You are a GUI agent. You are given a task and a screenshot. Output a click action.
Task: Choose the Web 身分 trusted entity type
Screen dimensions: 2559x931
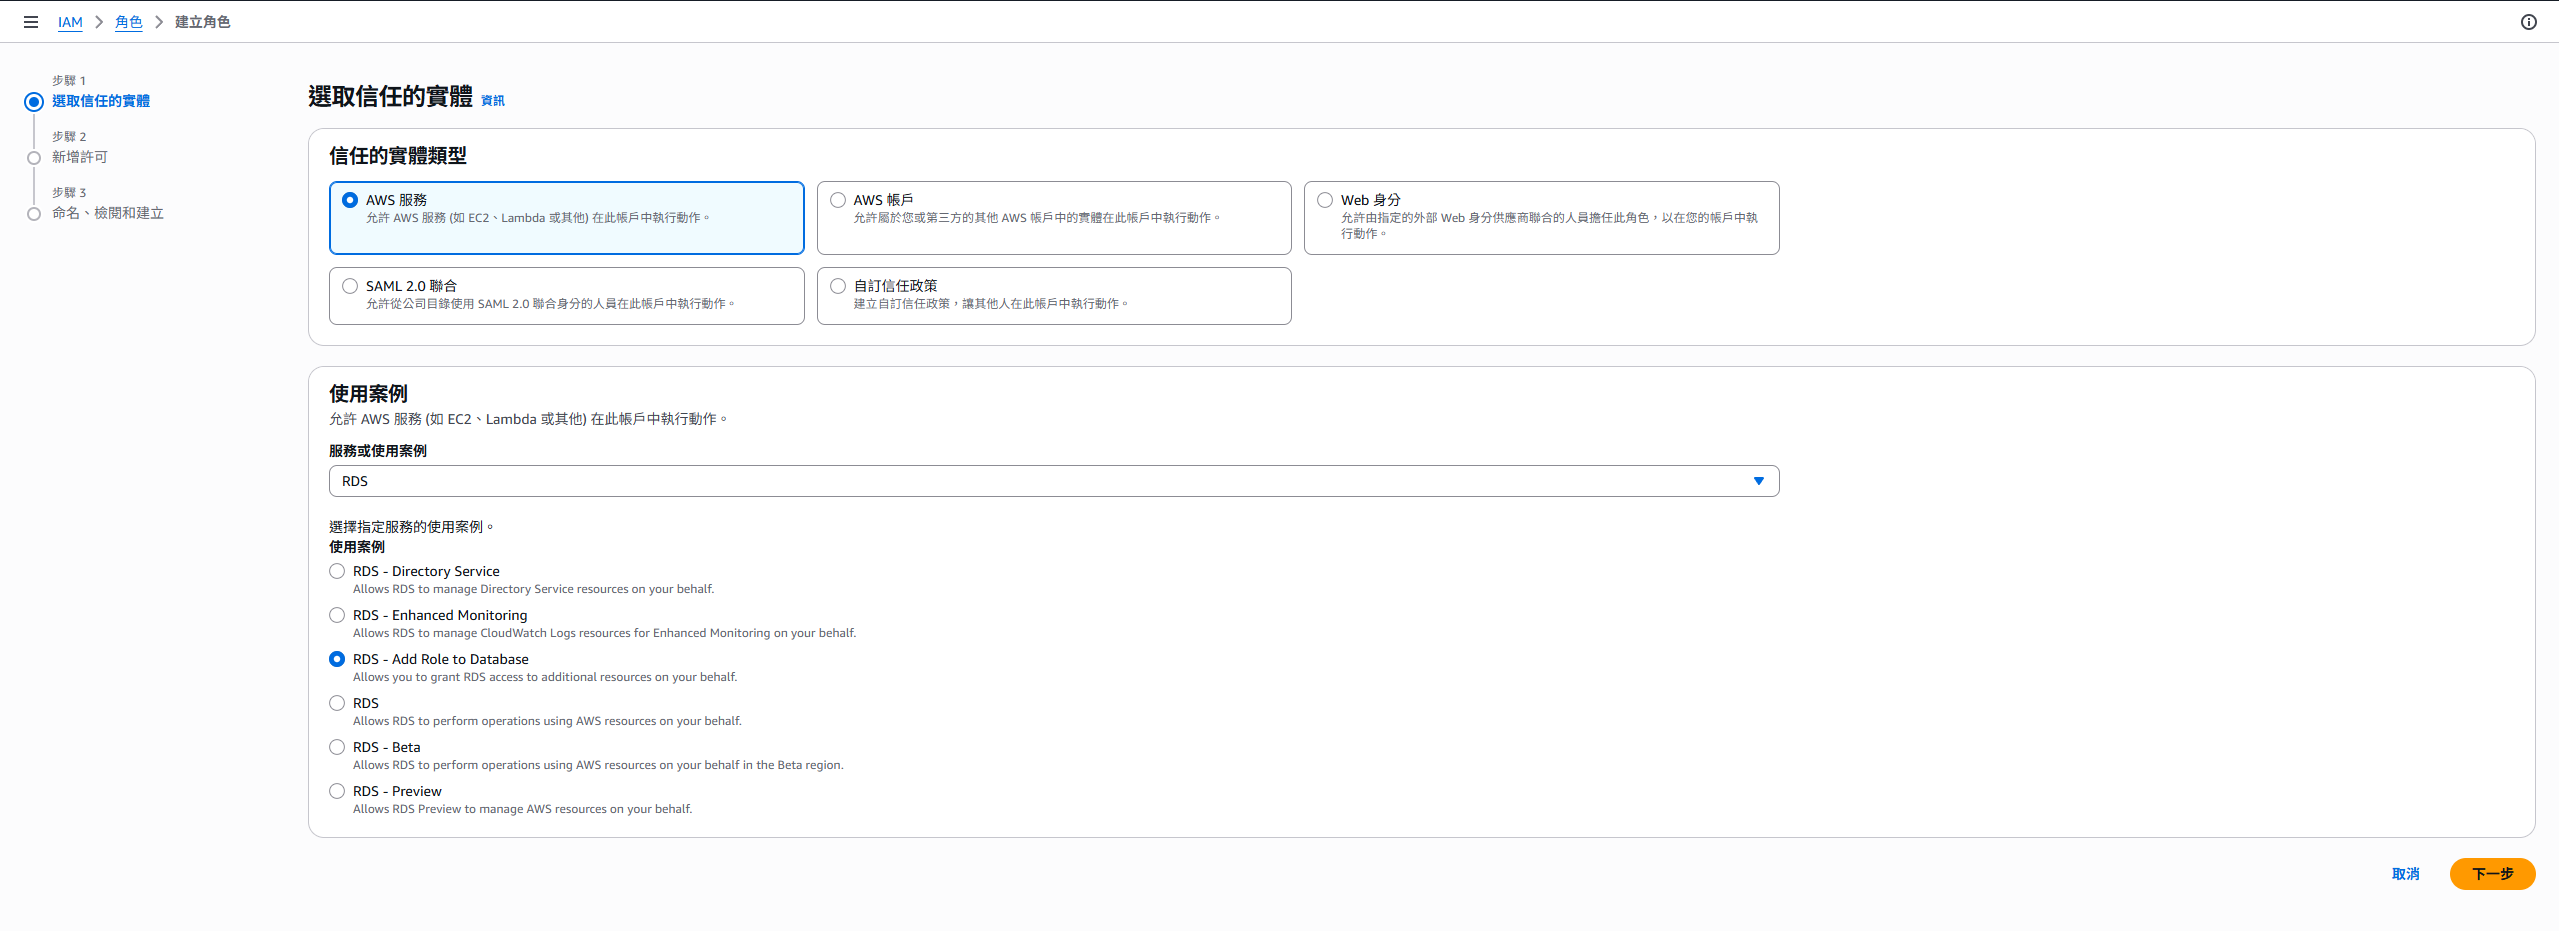pos(1541,218)
